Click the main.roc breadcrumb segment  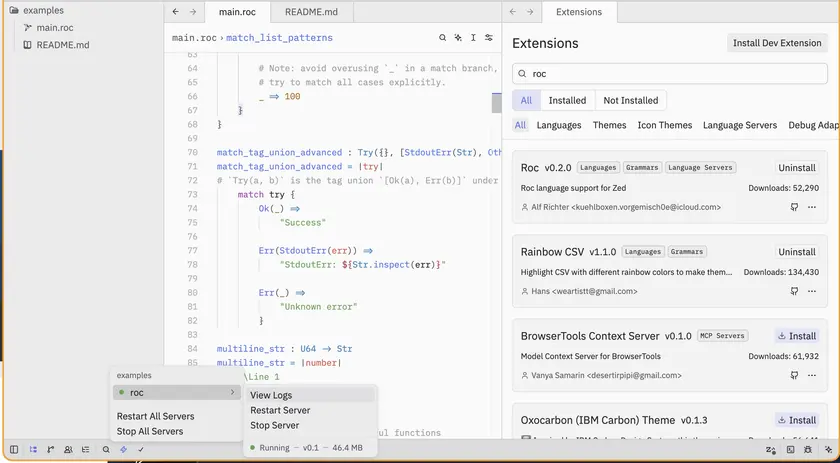194,38
